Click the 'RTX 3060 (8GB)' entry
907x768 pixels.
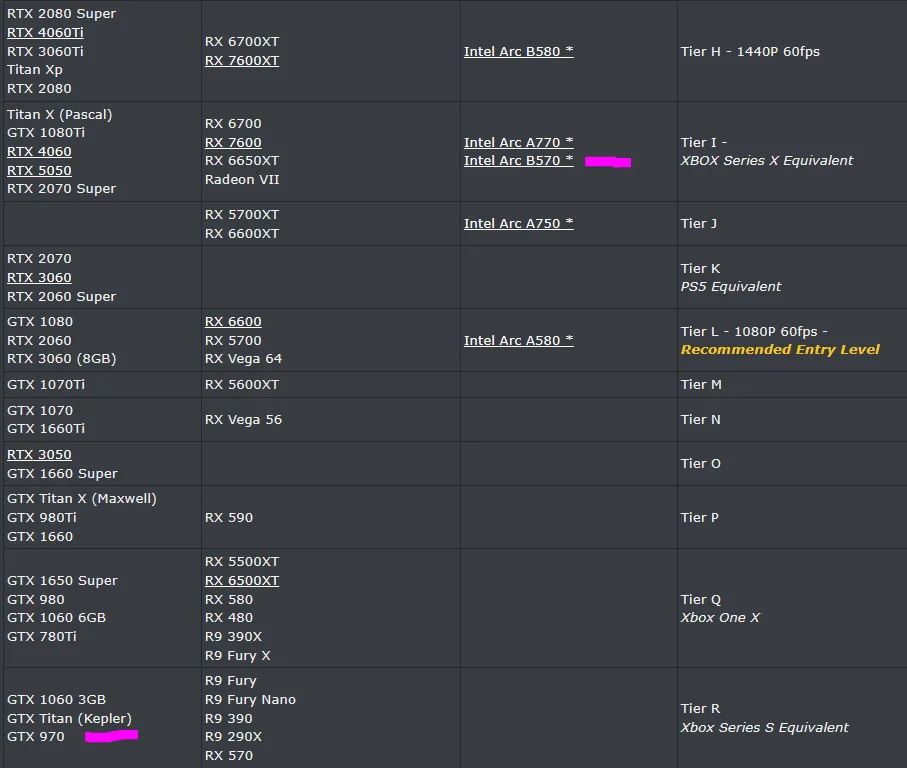point(61,359)
